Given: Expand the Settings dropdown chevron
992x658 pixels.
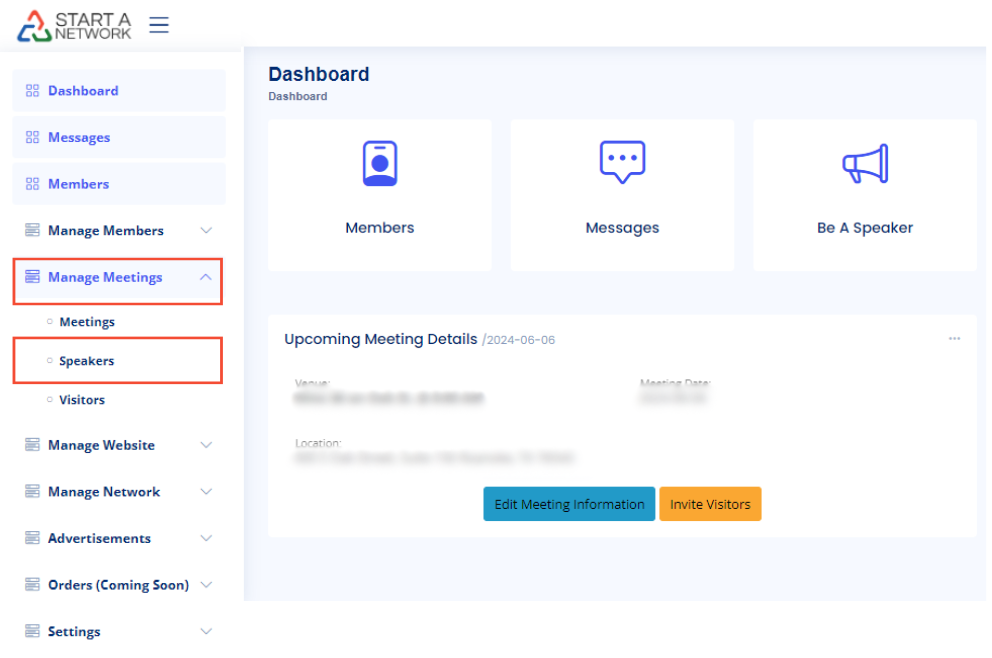Looking at the screenshot, I should pyautogui.click(x=206, y=632).
